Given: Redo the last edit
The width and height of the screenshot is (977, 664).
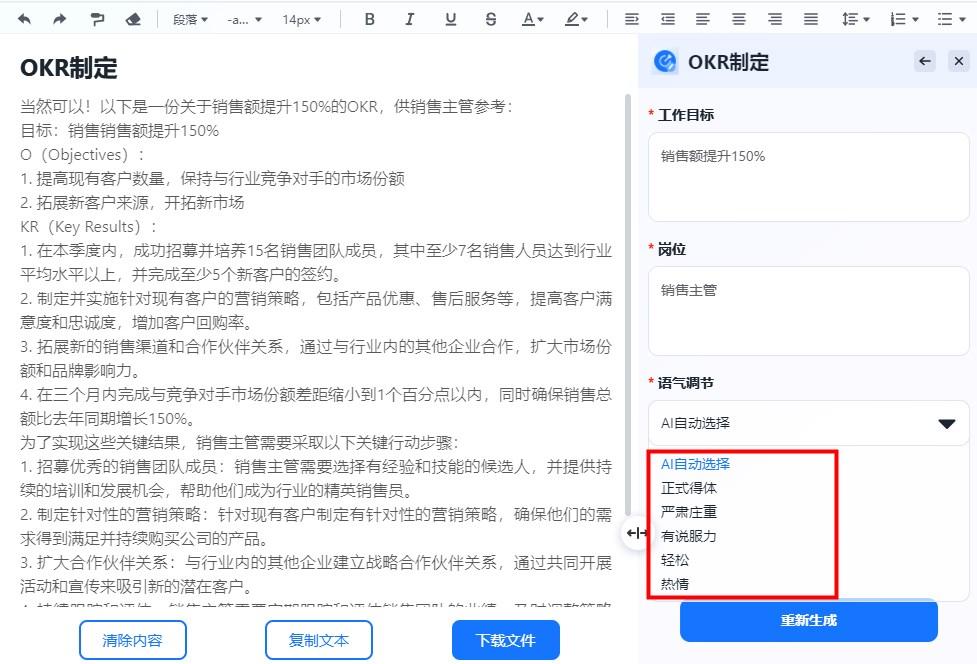Looking at the screenshot, I should coord(60,18).
